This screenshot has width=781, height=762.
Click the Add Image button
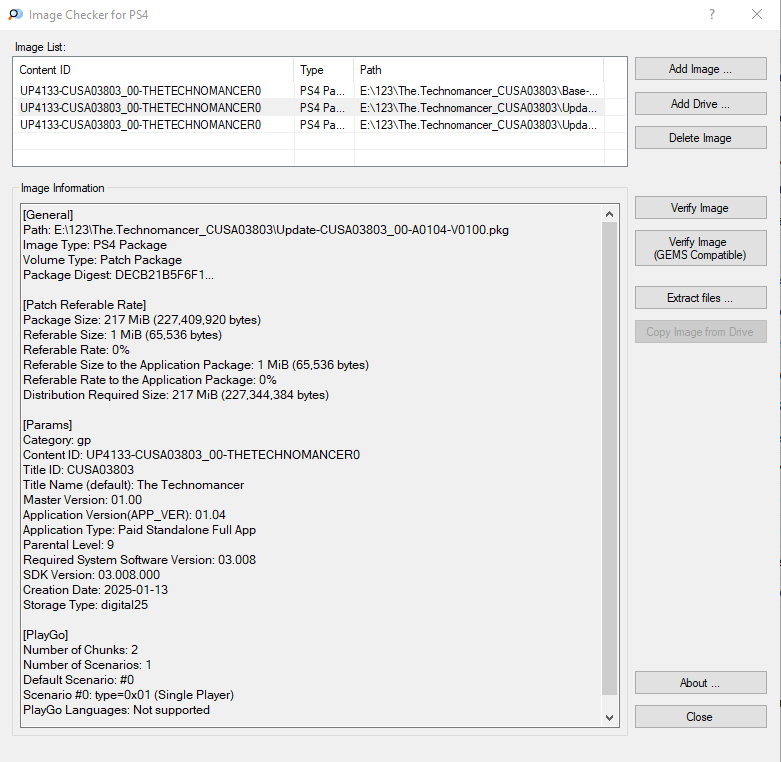click(700, 69)
